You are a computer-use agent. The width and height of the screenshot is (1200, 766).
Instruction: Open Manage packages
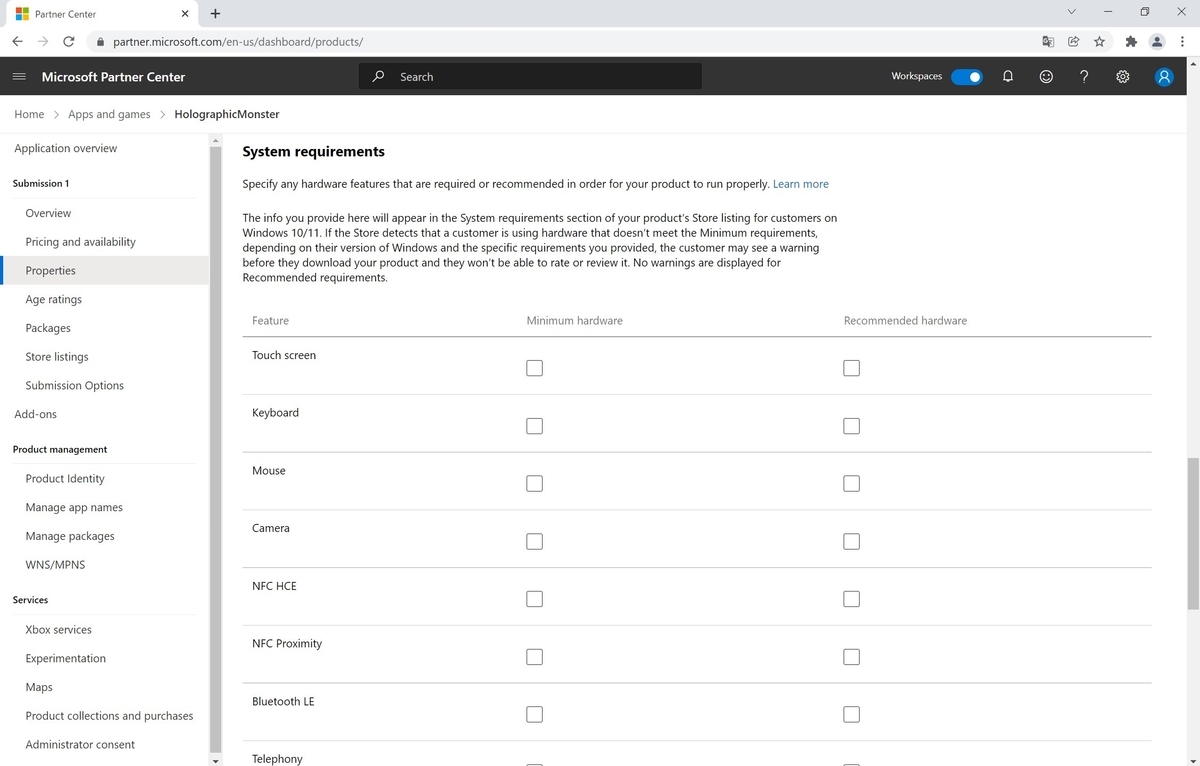[70, 536]
